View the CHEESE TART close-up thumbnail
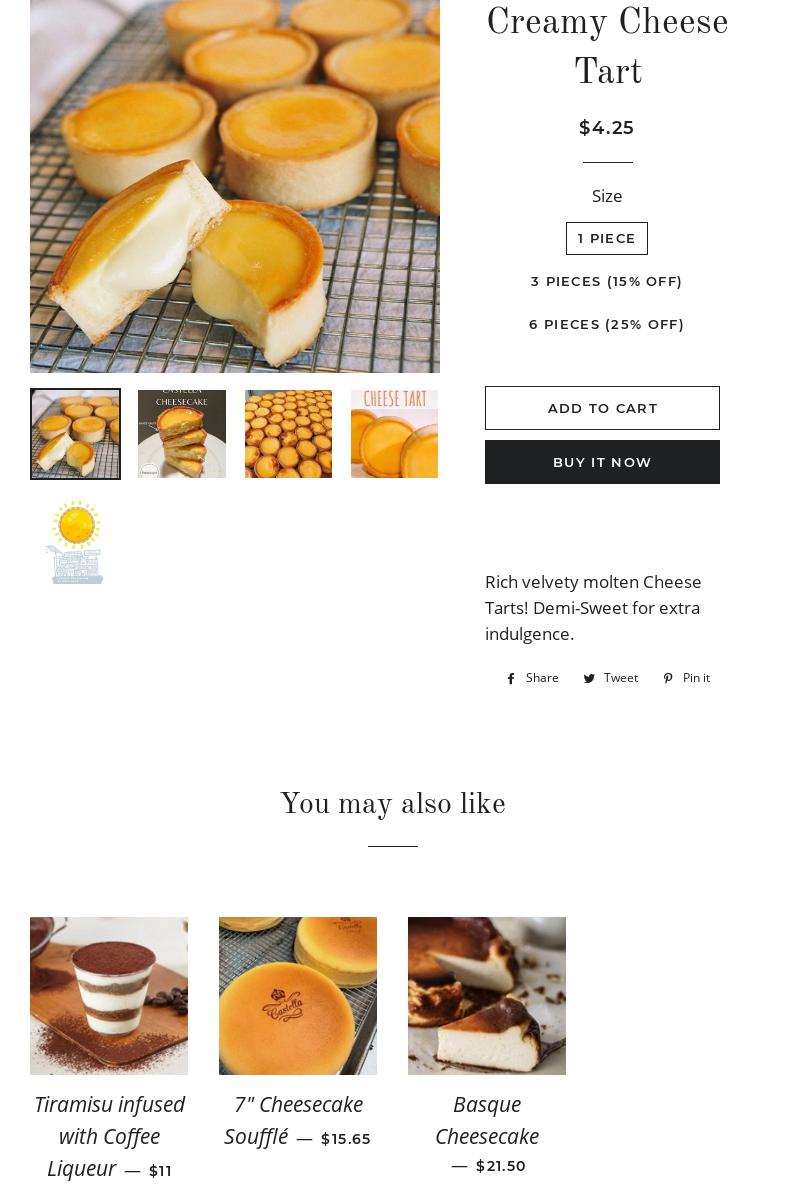Image resolution: width=785 pixels, height=1198 pixels. [394, 434]
